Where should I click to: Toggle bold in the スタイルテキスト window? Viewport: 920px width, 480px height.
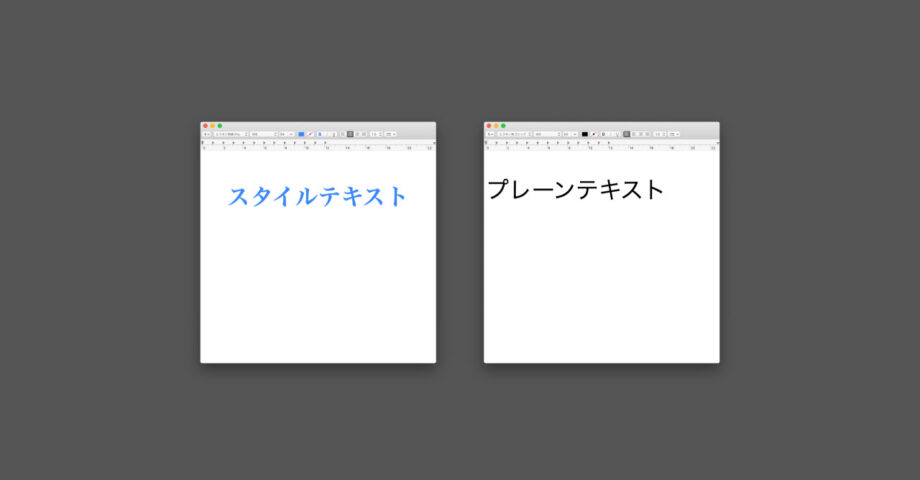(320, 134)
